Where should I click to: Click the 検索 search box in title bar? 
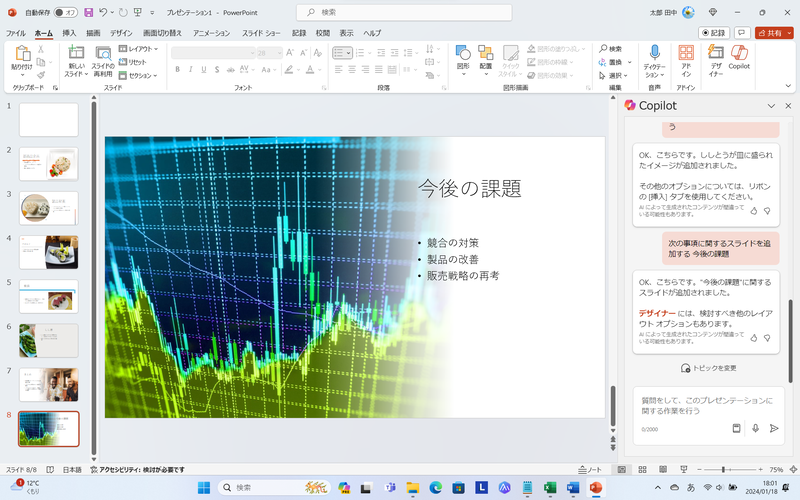click(404, 12)
